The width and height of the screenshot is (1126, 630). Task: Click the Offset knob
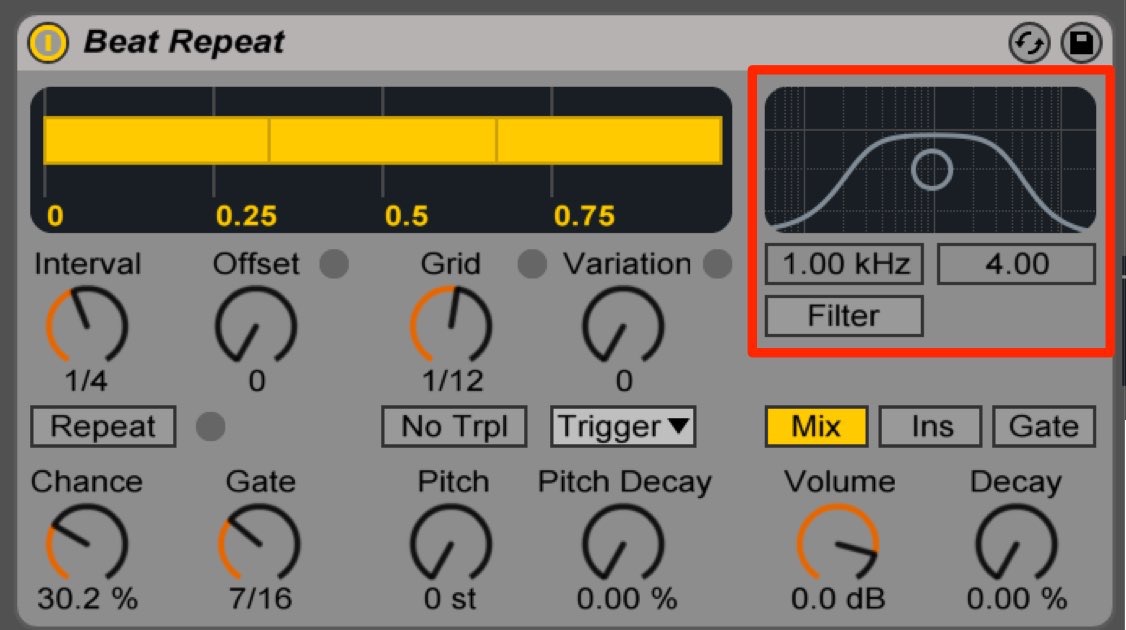pyautogui.click(x=256, y=325)
